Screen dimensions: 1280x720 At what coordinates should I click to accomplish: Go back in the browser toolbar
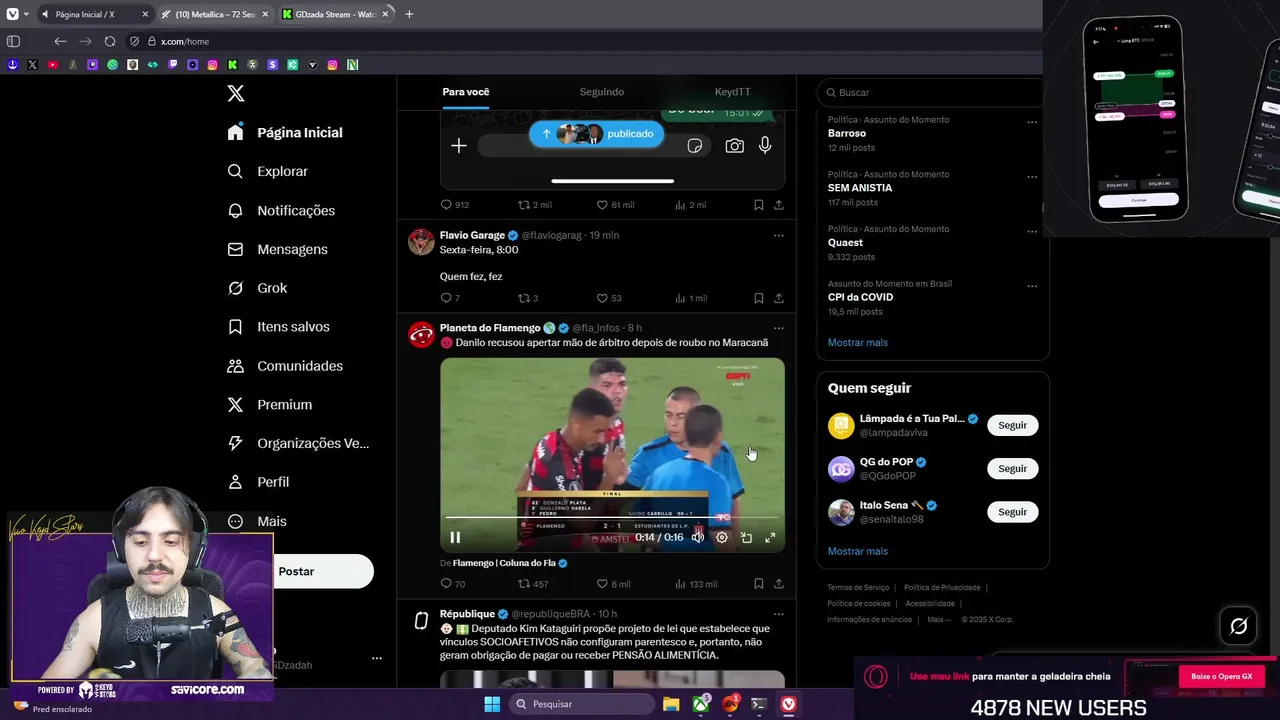tap(60, 41)
